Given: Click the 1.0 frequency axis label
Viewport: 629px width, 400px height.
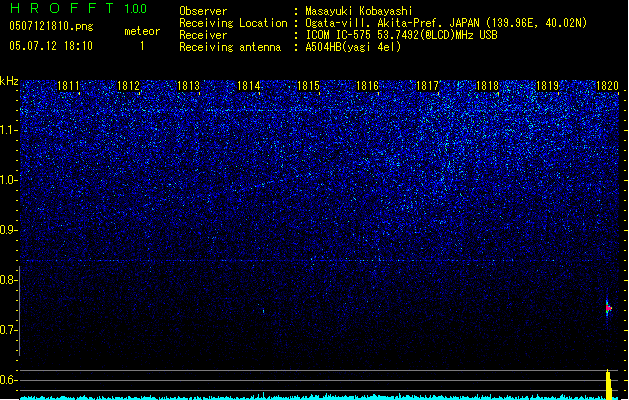Looking at the screenshot, I should [9, 180].
